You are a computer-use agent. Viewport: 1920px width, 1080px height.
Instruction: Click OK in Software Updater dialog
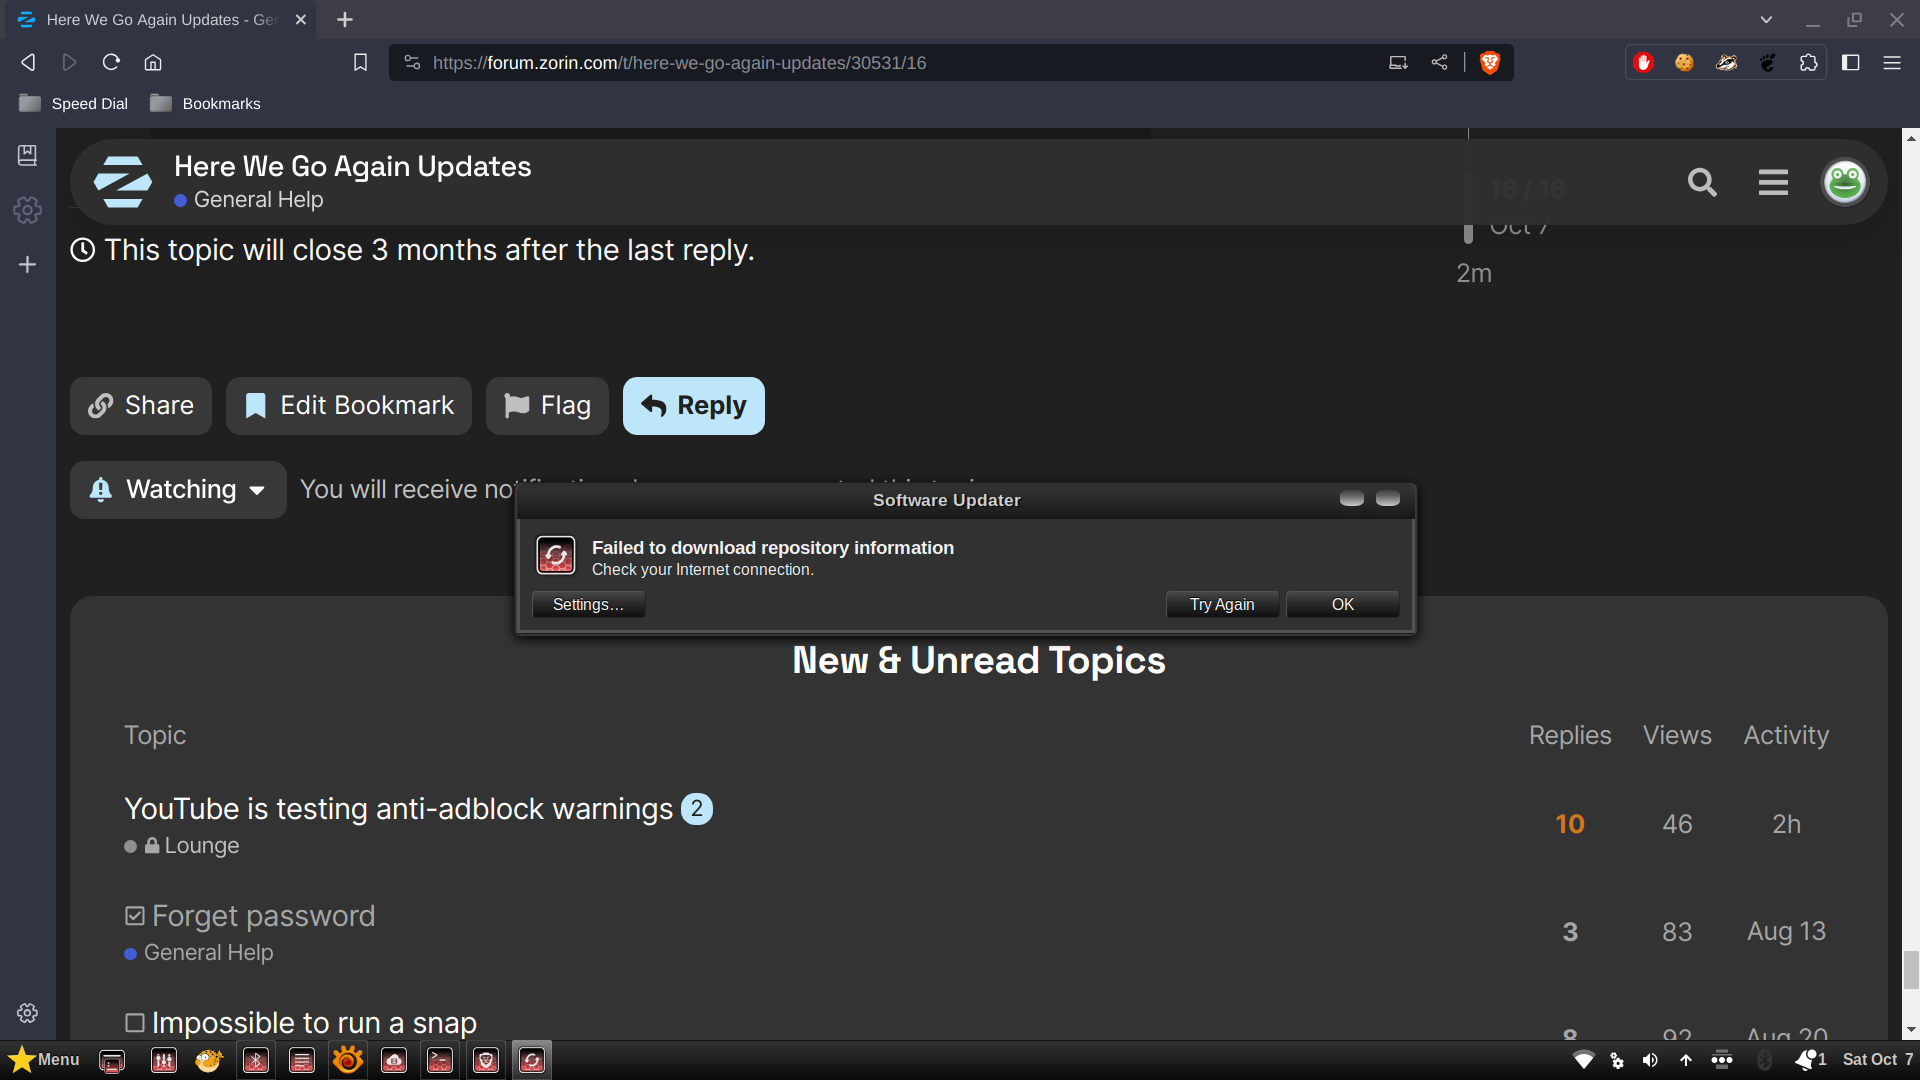point(1342,604)
